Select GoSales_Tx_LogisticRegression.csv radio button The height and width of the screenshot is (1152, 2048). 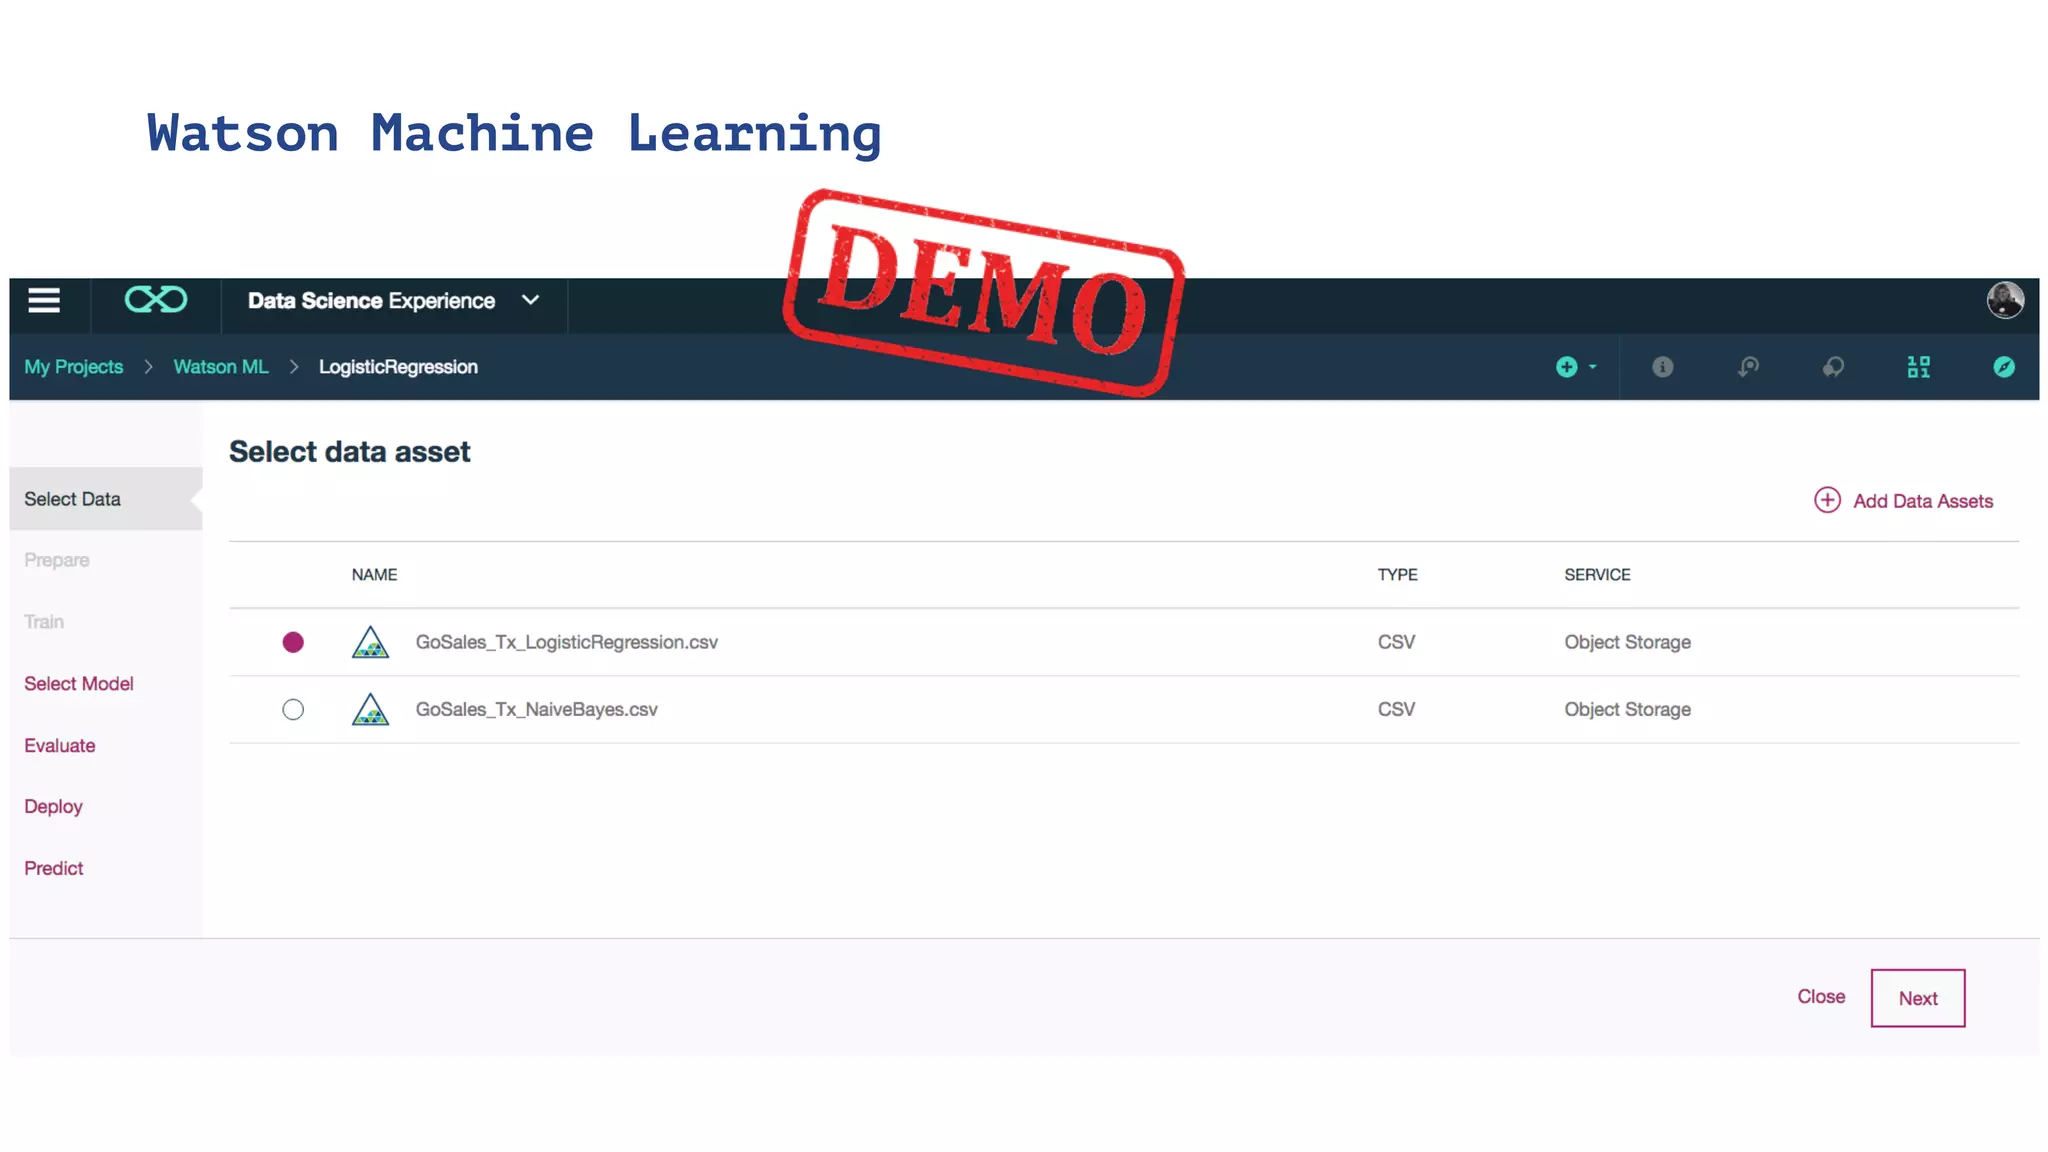293,642
